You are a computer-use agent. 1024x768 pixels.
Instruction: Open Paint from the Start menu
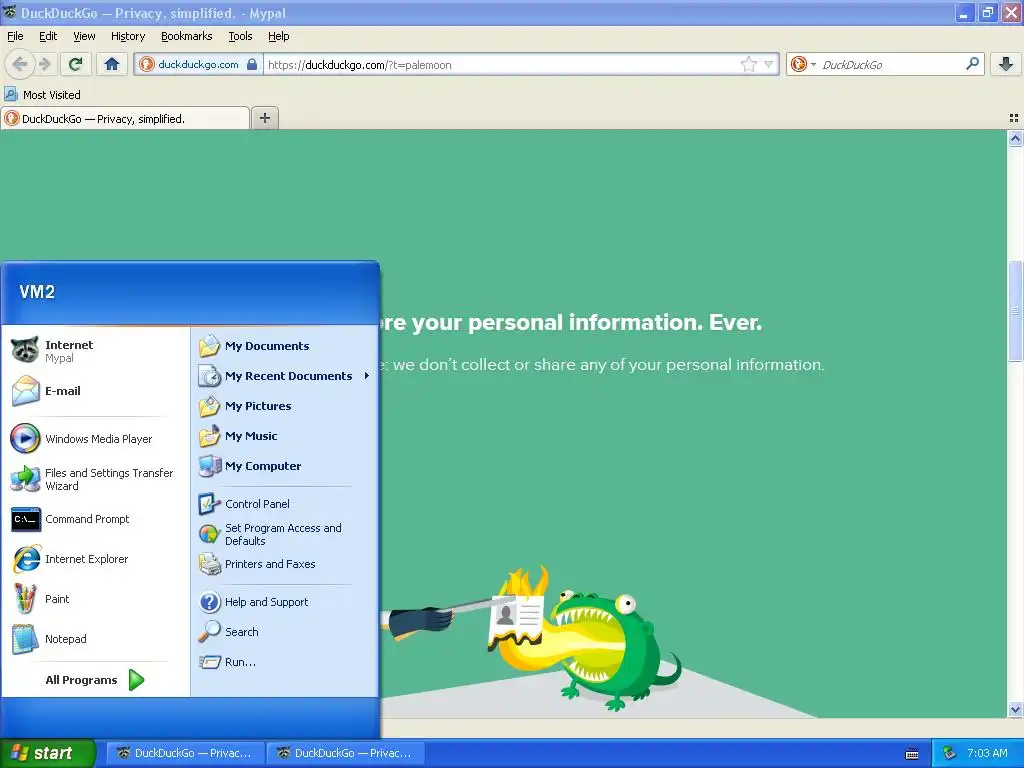[x=95, y=599]
